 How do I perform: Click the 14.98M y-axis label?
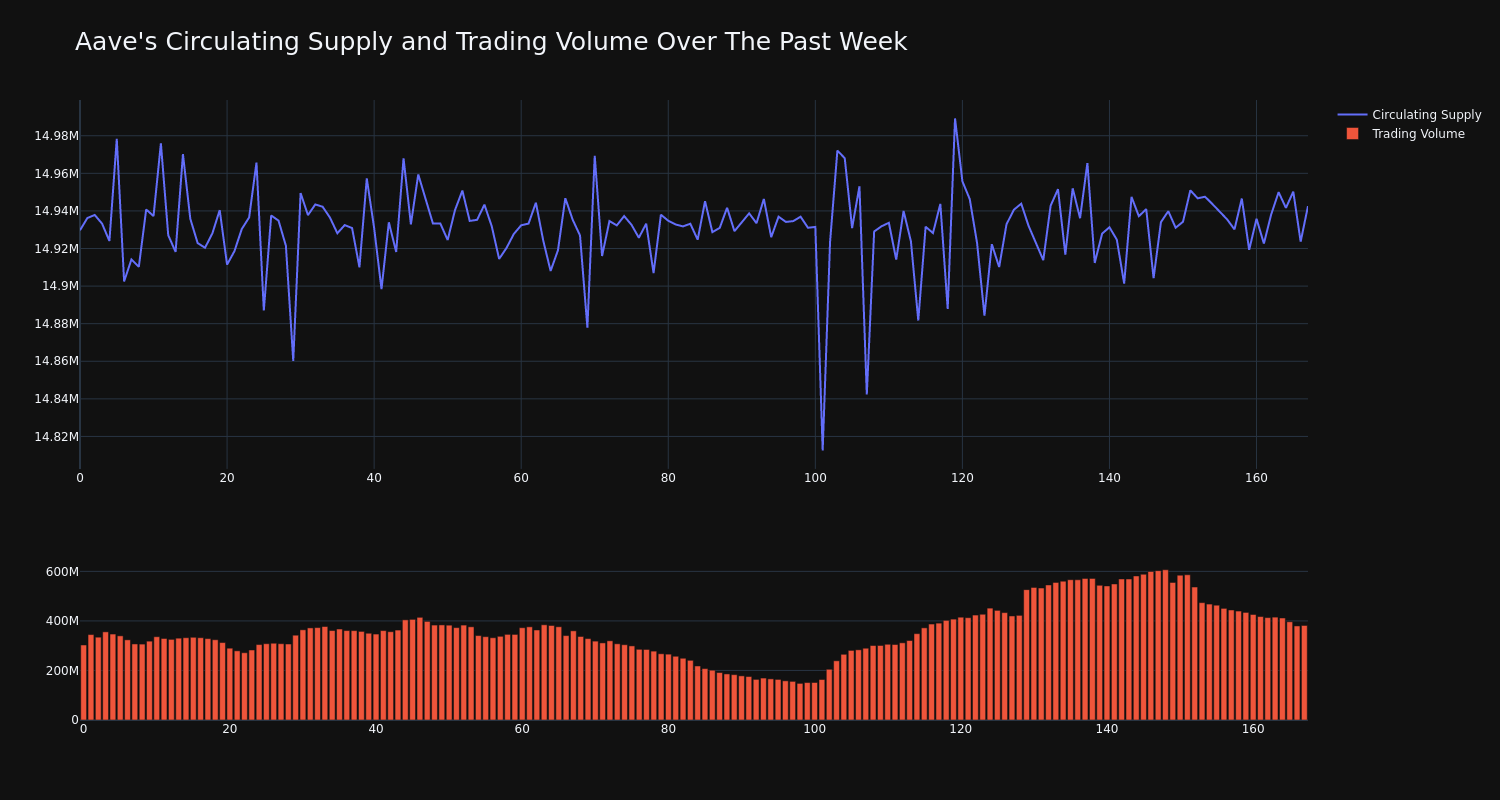[56, 136]
